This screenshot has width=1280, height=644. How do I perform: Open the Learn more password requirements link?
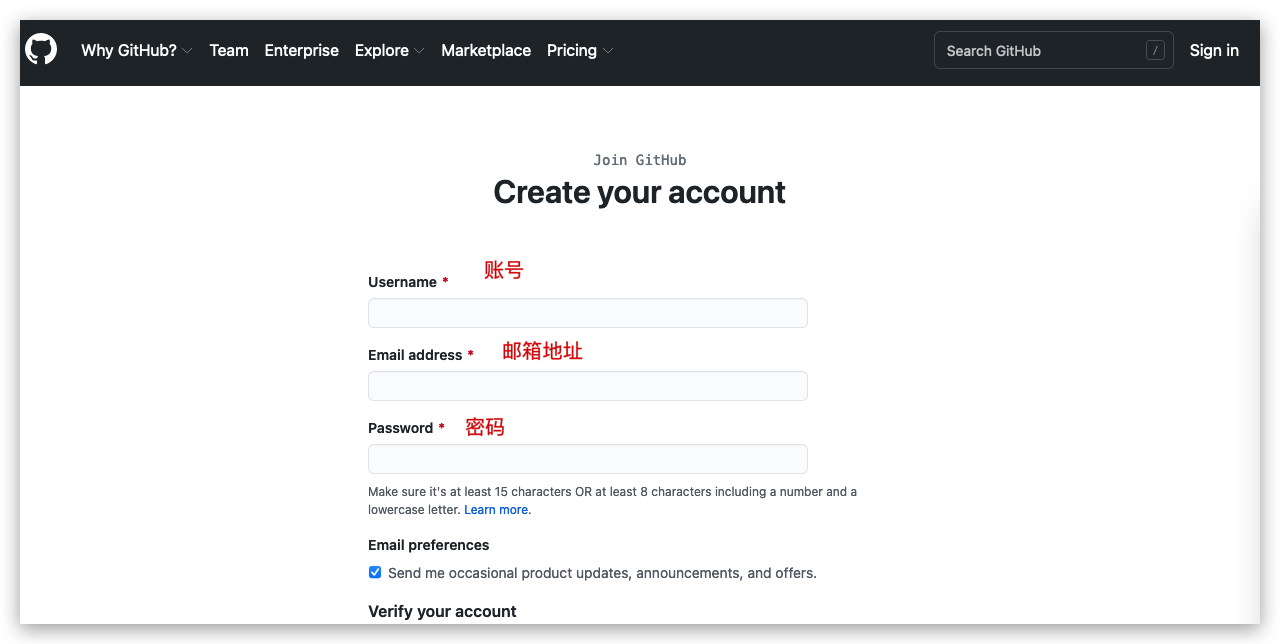tap(496, 509)
